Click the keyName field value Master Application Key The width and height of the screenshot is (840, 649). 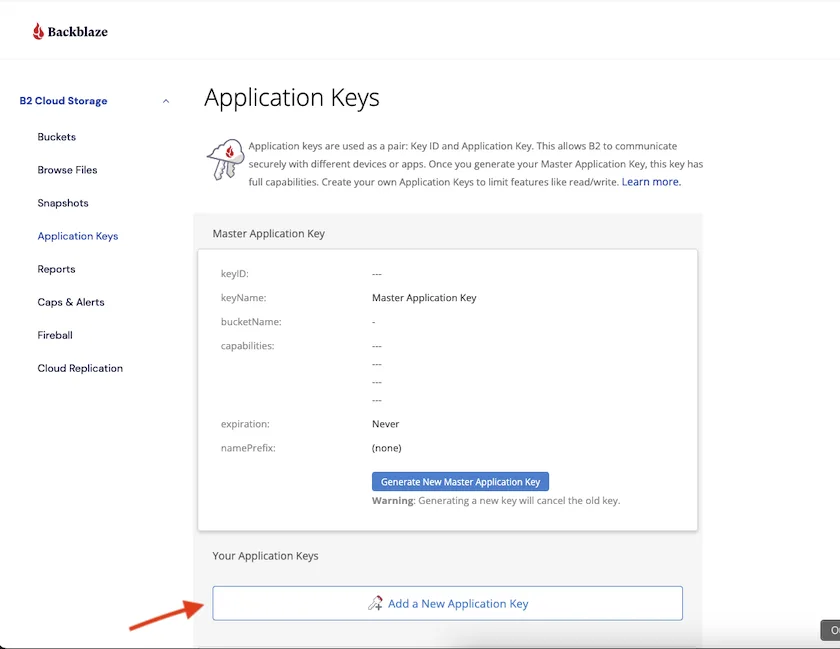(x=424, y=297)
